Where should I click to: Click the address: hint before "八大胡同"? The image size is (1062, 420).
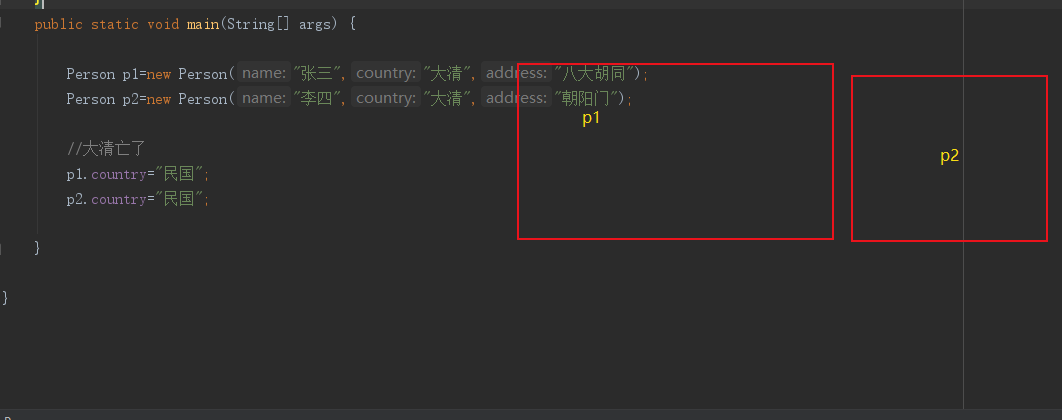pos(517,72)
